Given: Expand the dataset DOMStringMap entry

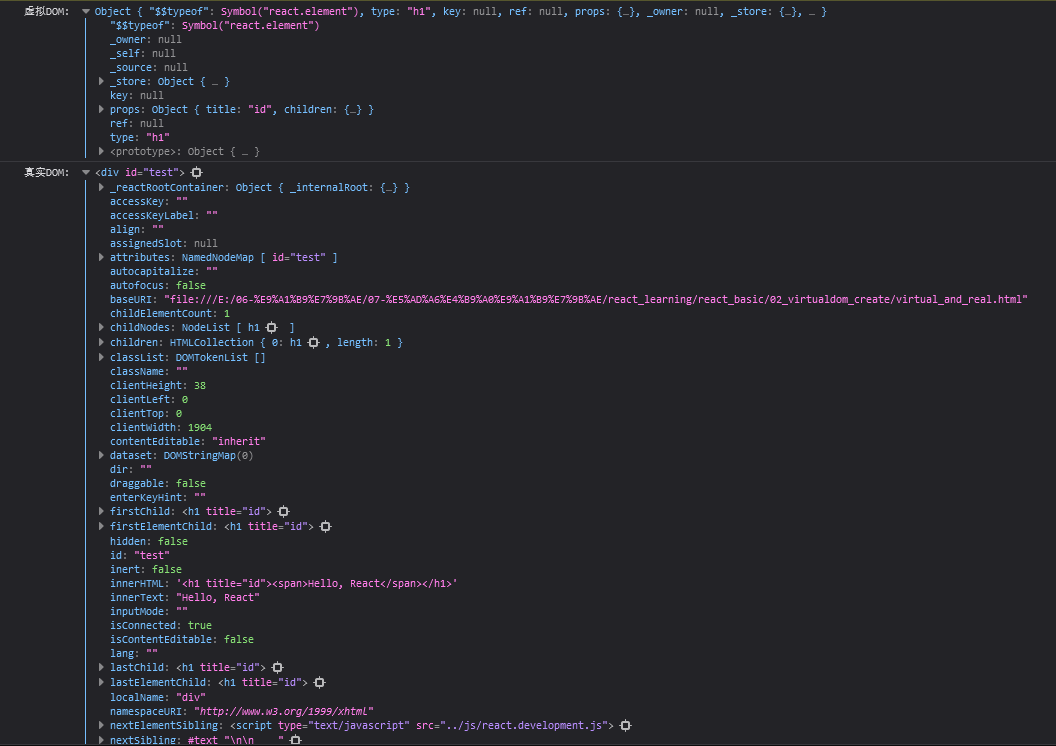Looking at the screenshot, I should [x=102, y=455].
